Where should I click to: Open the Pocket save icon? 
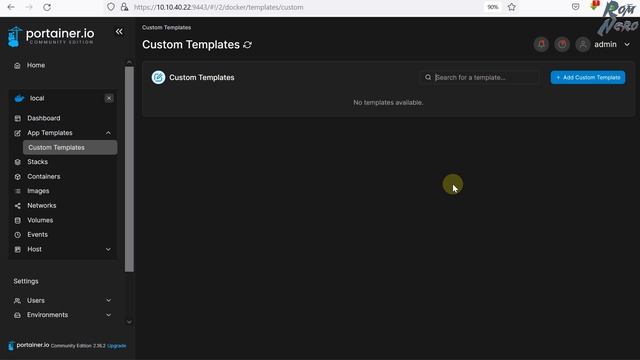[x=576, y=7]
